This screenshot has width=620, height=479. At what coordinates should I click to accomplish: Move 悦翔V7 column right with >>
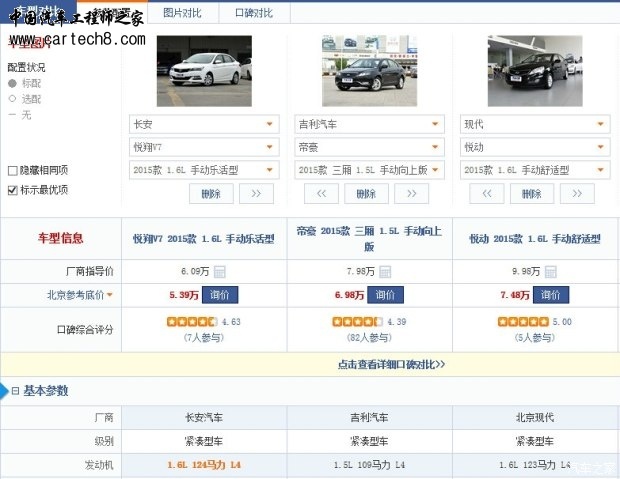coord(256,194)
